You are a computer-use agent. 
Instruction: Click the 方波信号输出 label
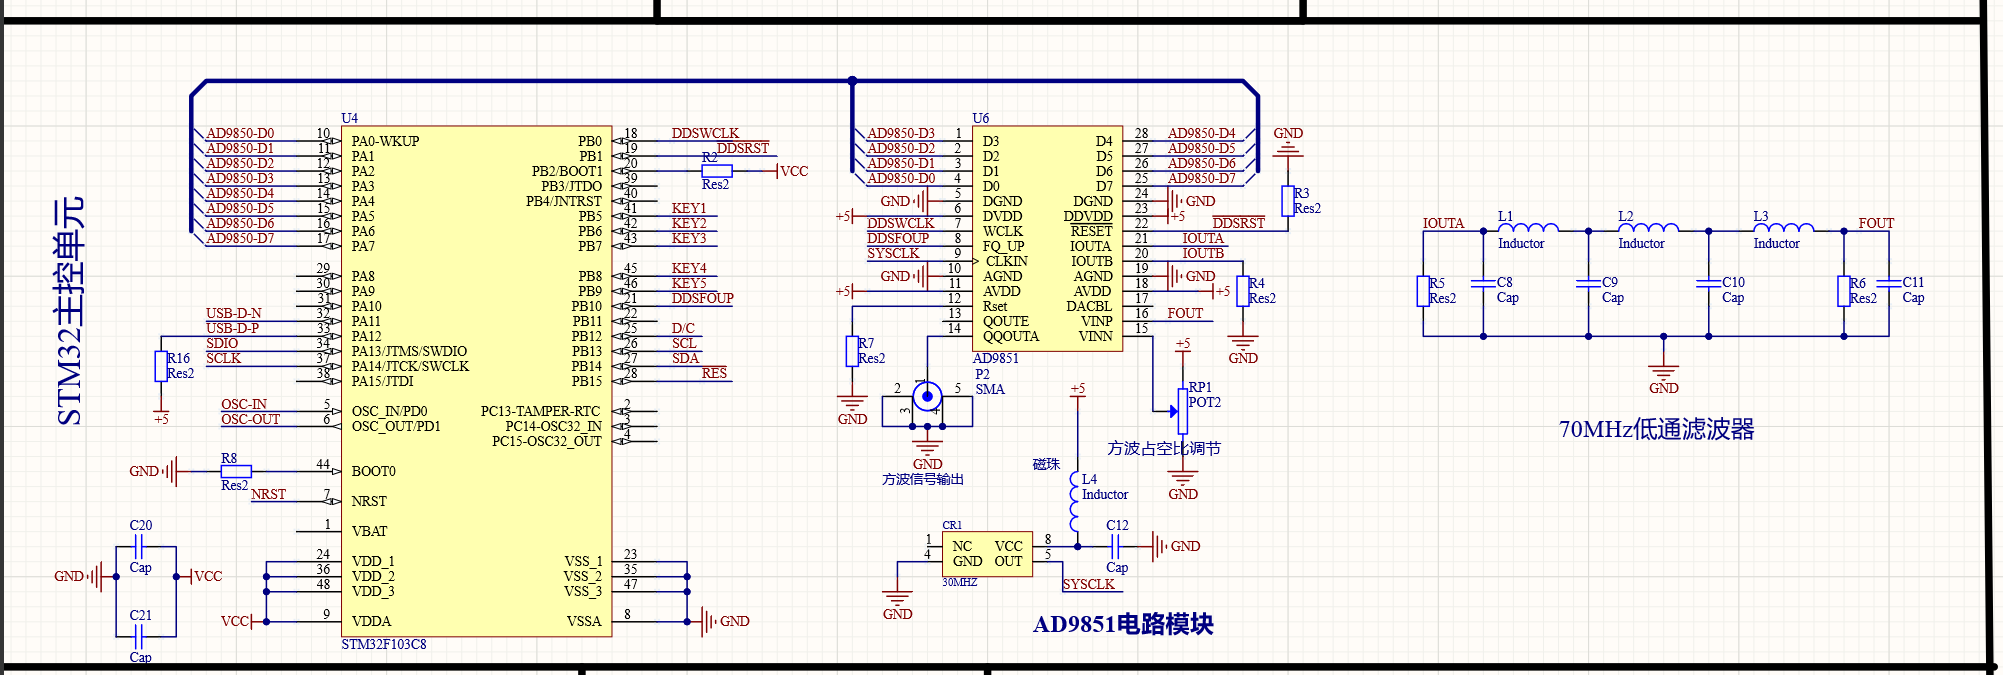[x=923, y=480]
